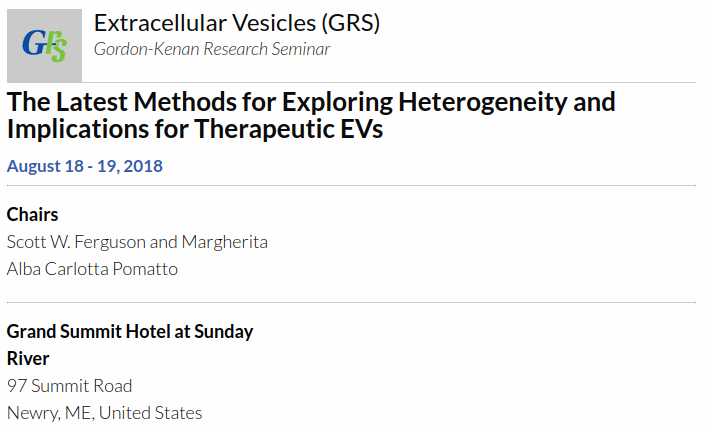Select the 97 Summit Road address line
705x429 pixels.
(69, 386)
